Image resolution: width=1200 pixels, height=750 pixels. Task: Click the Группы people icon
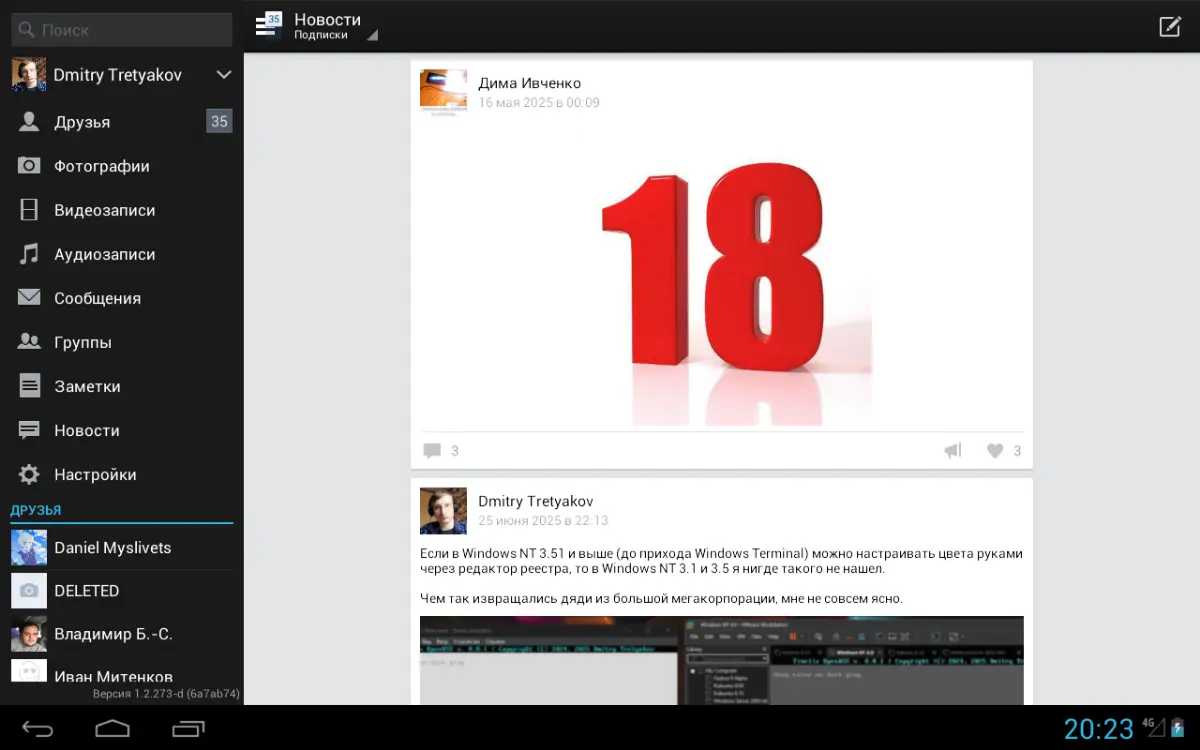(29, 342)
